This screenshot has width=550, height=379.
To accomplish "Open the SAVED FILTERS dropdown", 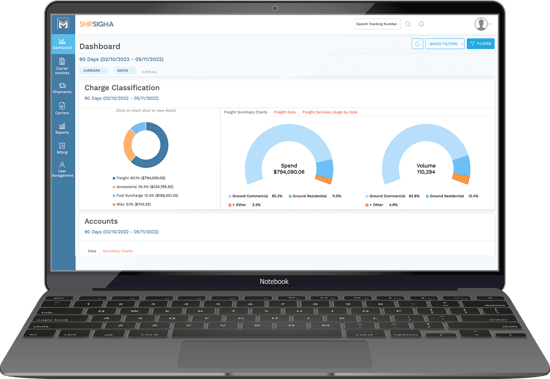I will click(445, 44).
